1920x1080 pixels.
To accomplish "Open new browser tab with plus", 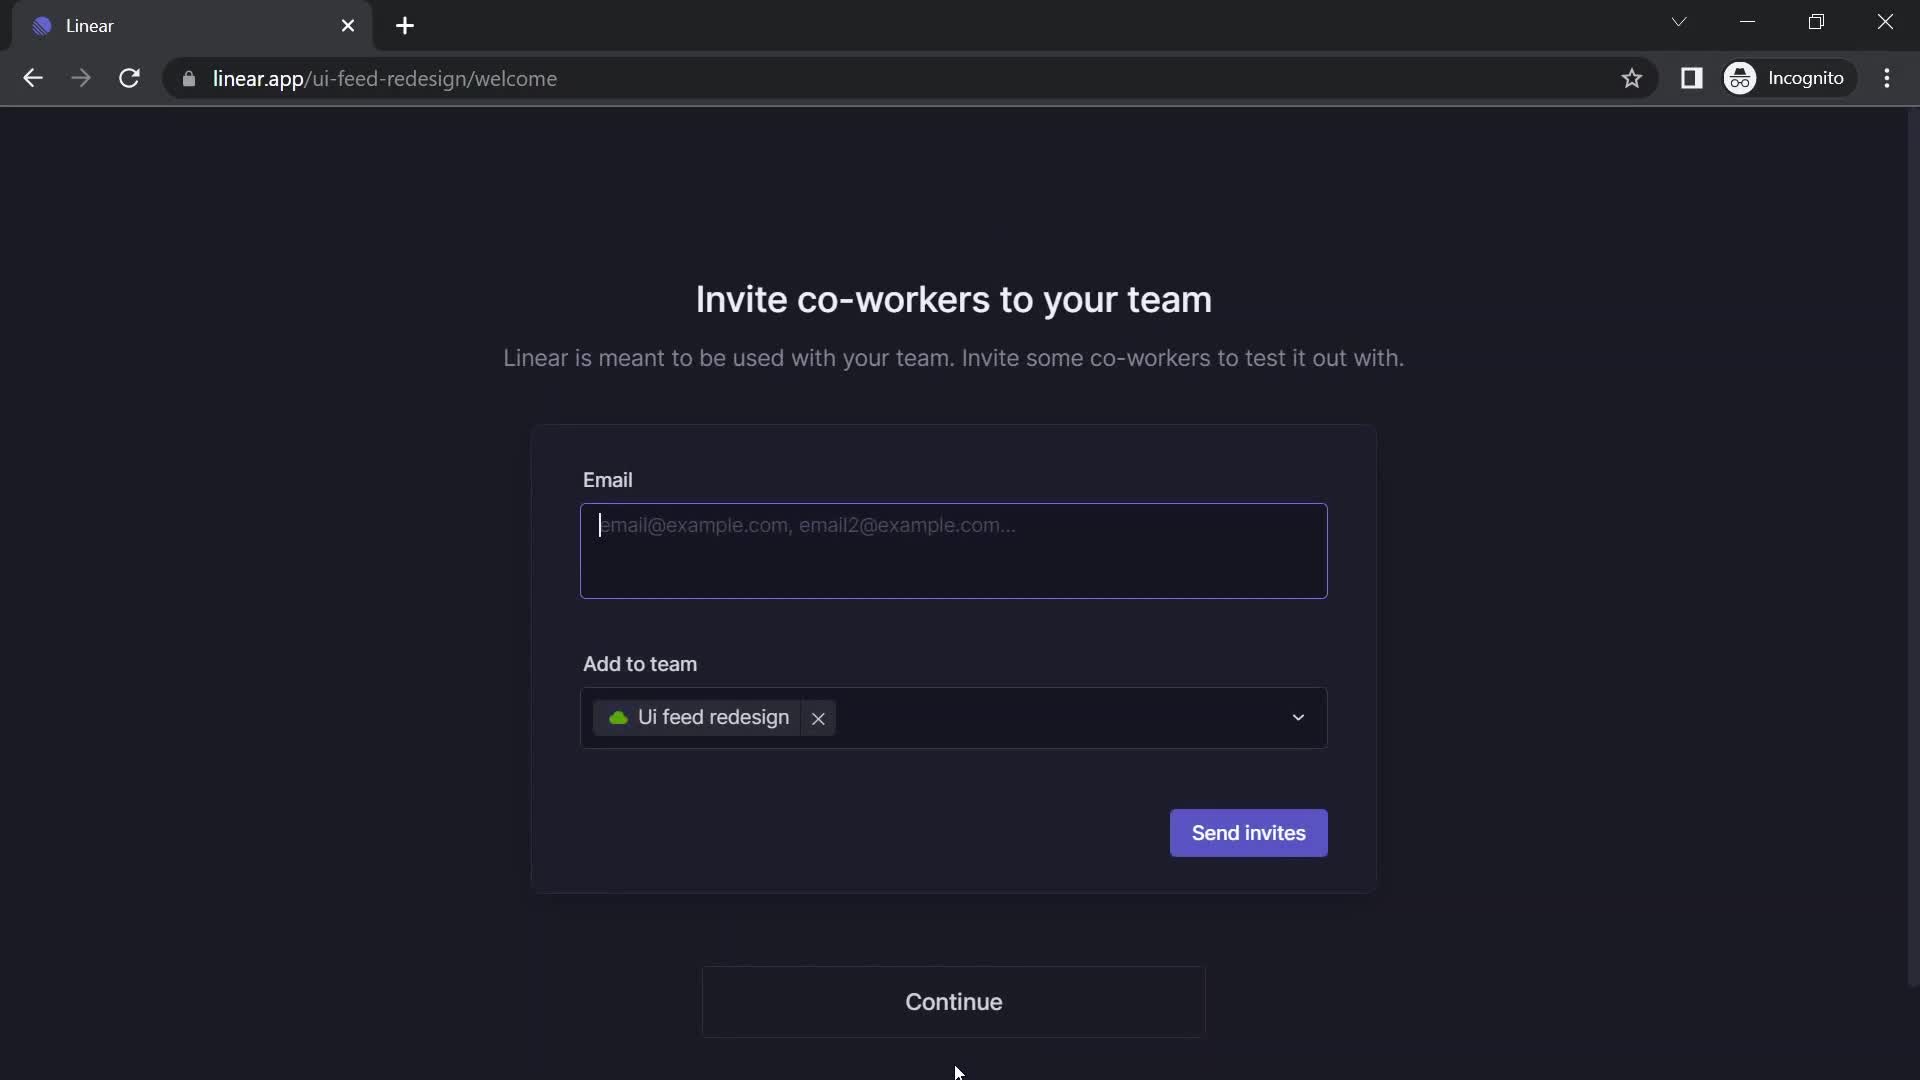I will pos(405,25).
